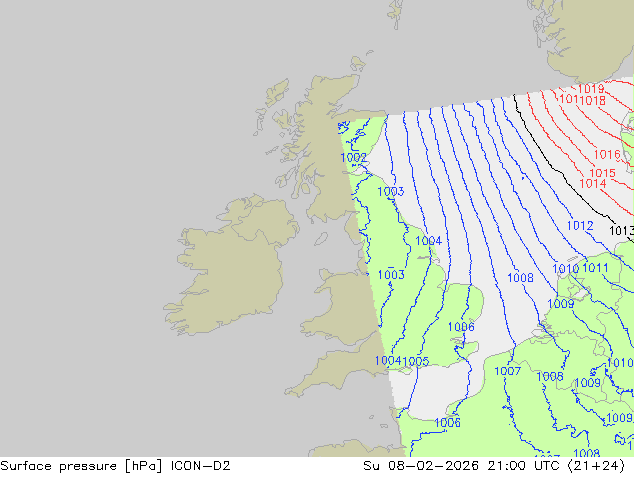The height and width of the screenshot is (490, 634).
Task: Click the 1006 label over East Anglia
Action: [x=461, y=327]
